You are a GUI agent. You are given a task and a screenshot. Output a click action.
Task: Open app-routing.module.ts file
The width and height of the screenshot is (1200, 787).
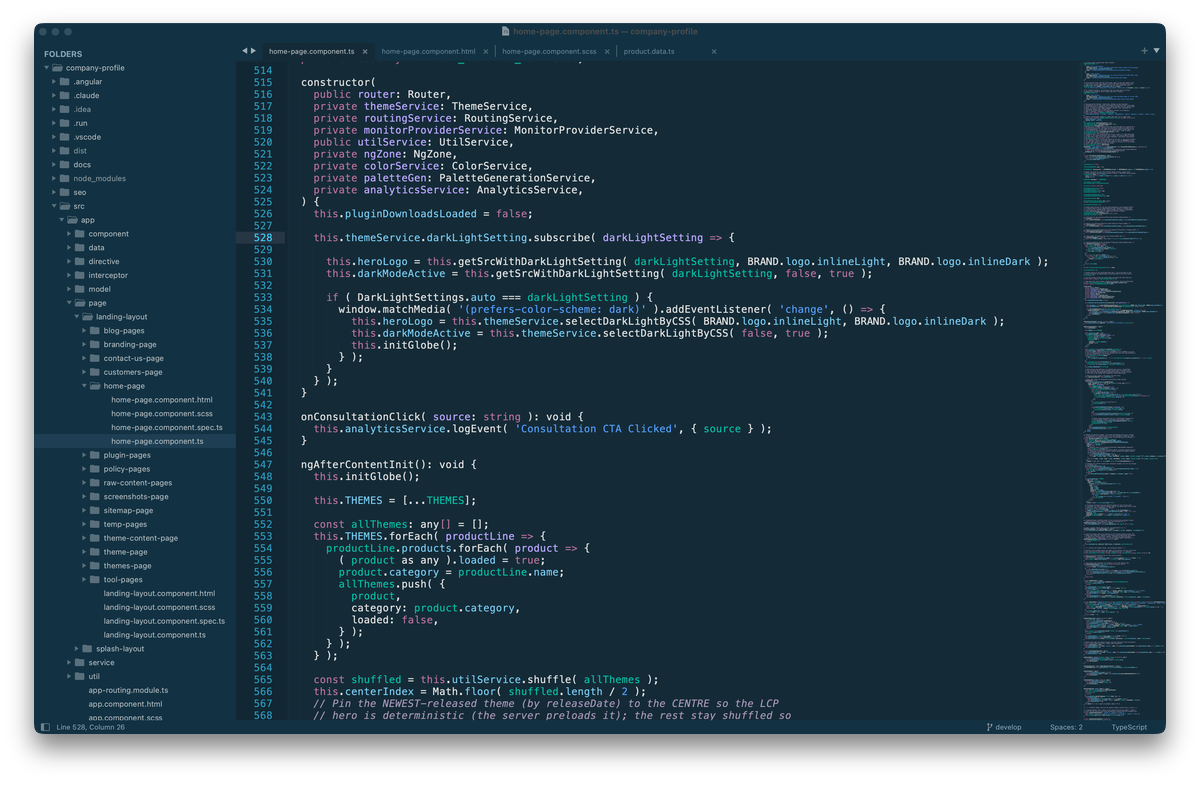coord(128,690)
